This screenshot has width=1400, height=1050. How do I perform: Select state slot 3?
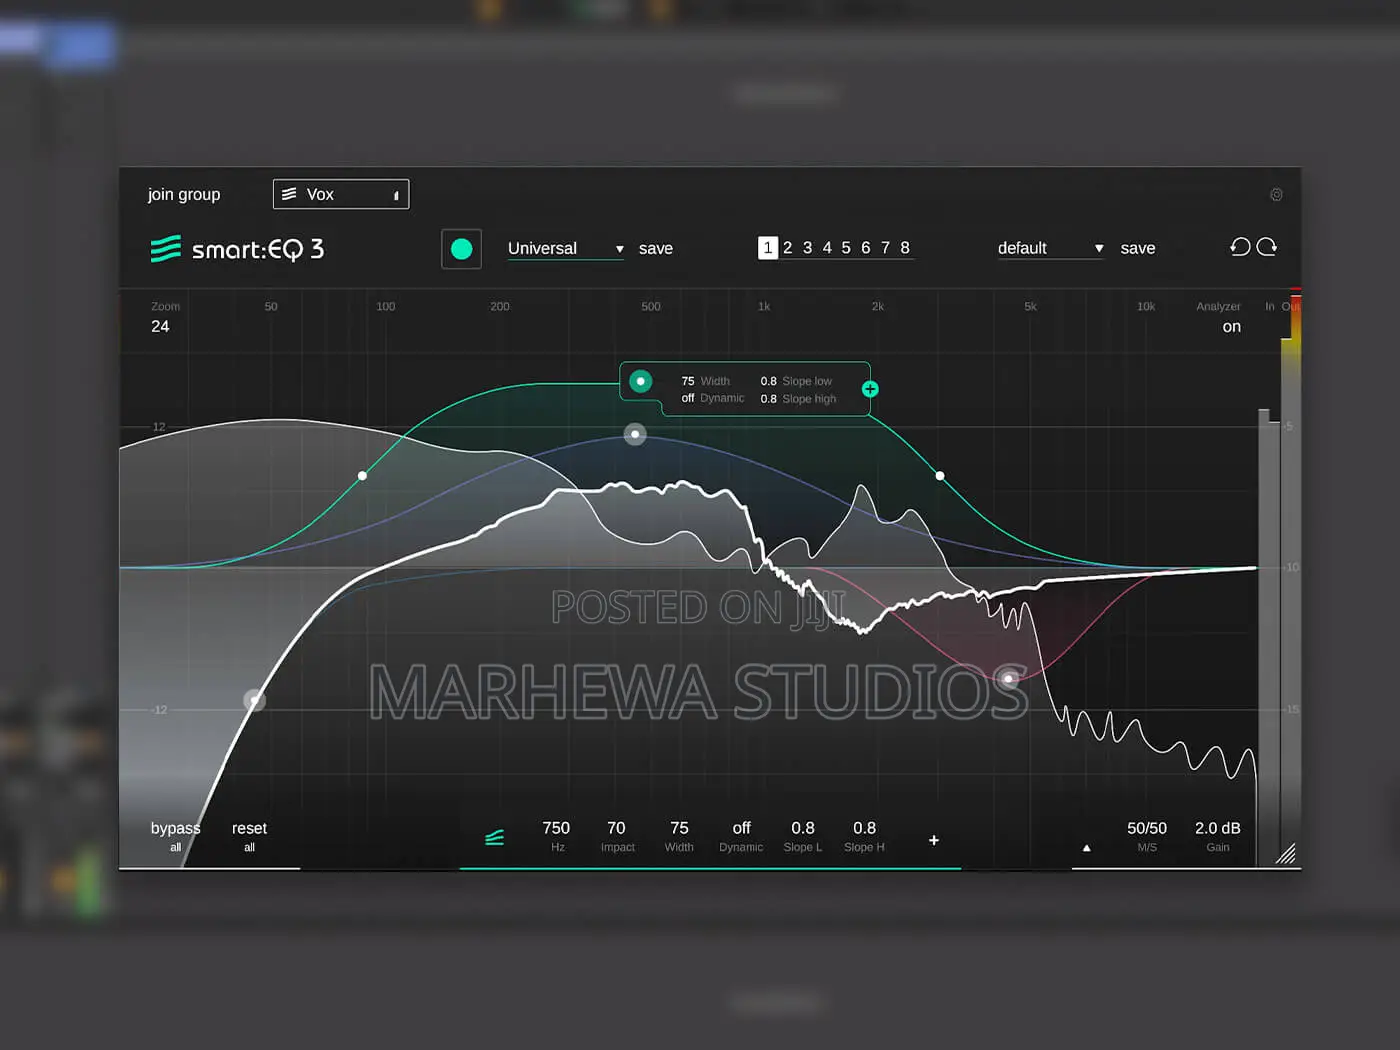tap(807, 247)
